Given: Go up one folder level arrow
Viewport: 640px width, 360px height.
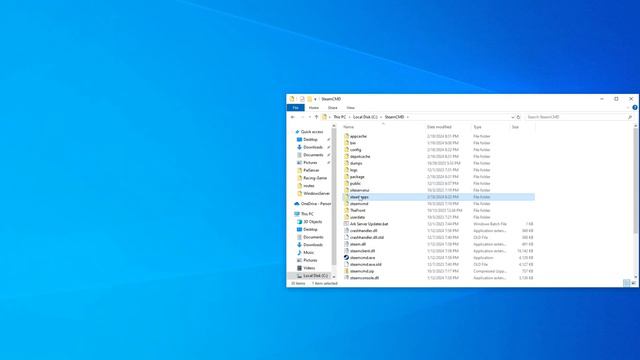Looking at the screenshot, I should [x=316, y=117].
